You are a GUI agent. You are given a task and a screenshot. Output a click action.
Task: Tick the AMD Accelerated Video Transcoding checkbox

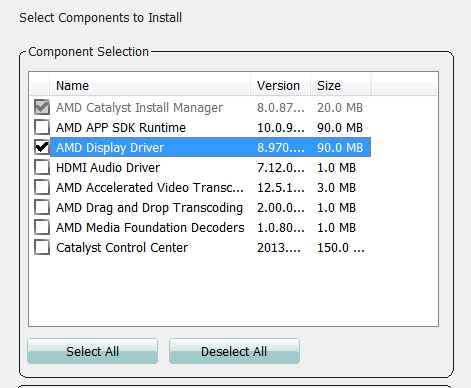coord(42,187)
